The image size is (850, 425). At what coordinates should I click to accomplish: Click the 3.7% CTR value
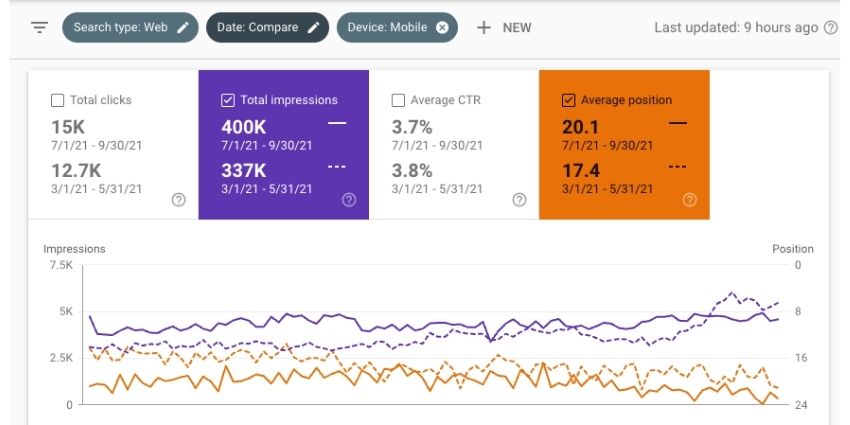tap(412, 127)
